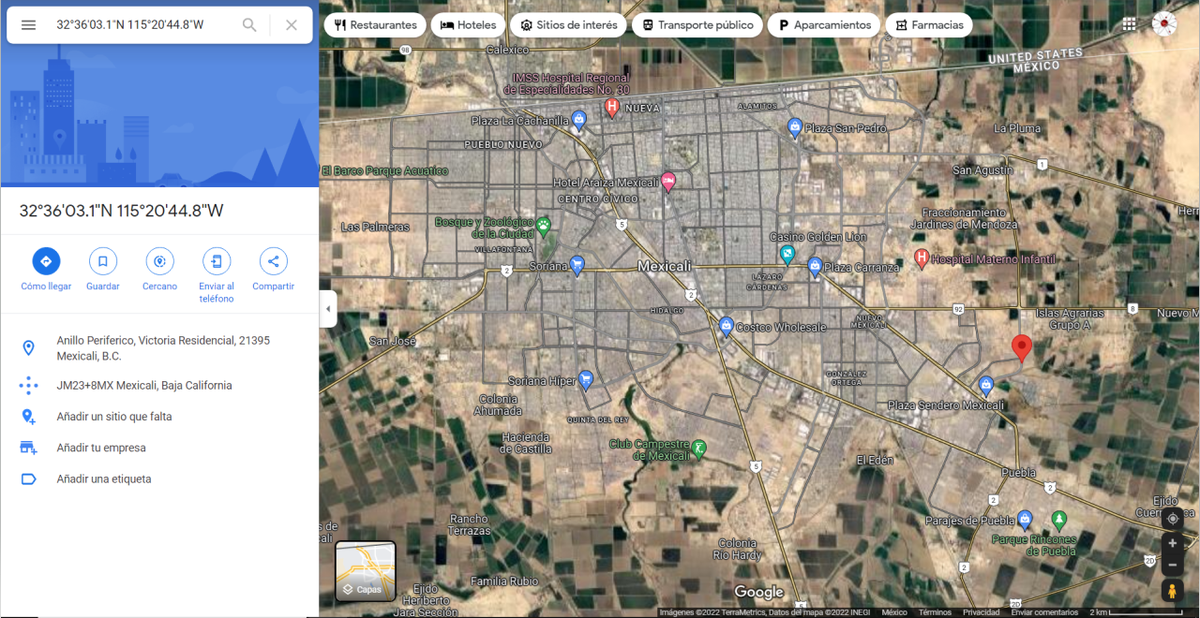Clear the search with the X icon
Viewport: 1200px width, 618px height.
tap(291, 25)
